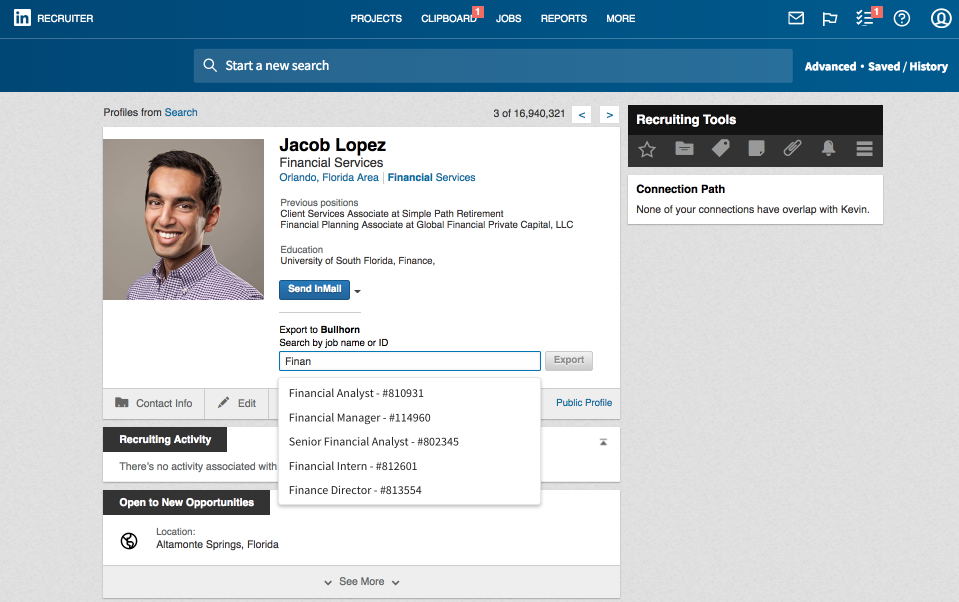Open the flag notifications icon

829,19
